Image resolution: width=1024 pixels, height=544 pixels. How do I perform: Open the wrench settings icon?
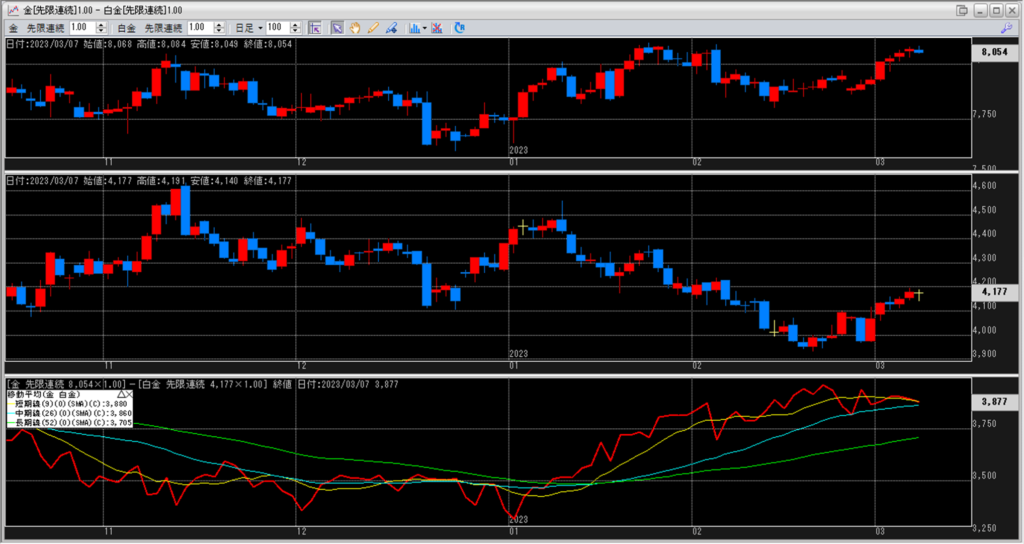click(1007, 27)
